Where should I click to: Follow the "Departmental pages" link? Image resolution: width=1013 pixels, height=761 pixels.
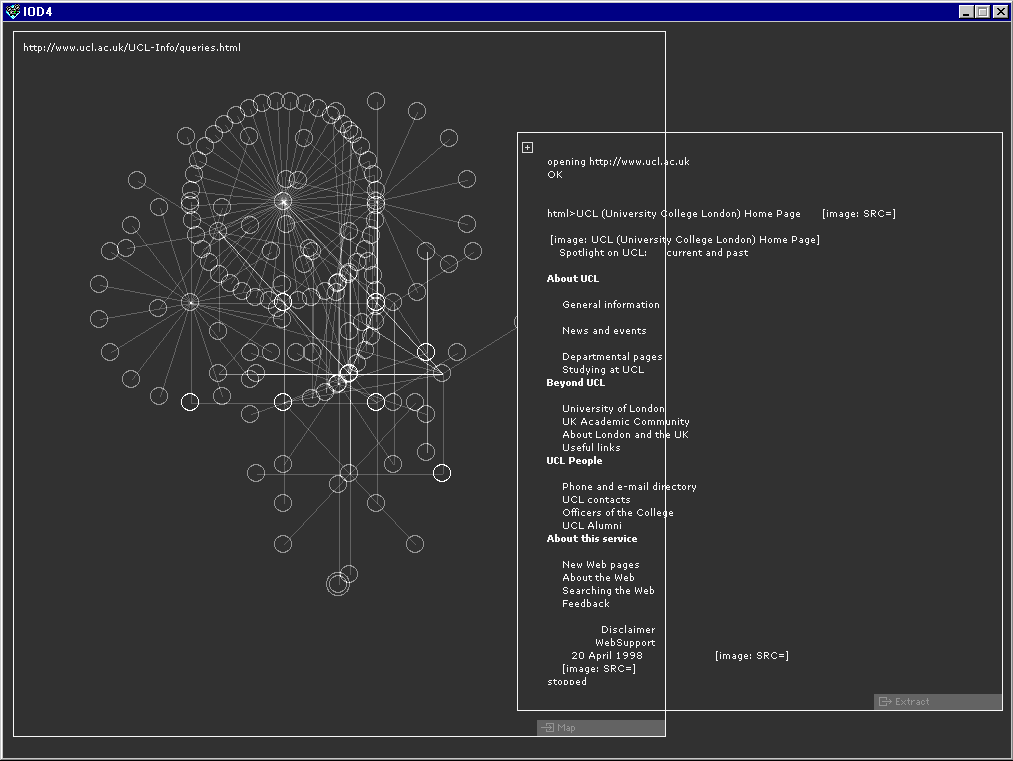coord(612,356)
